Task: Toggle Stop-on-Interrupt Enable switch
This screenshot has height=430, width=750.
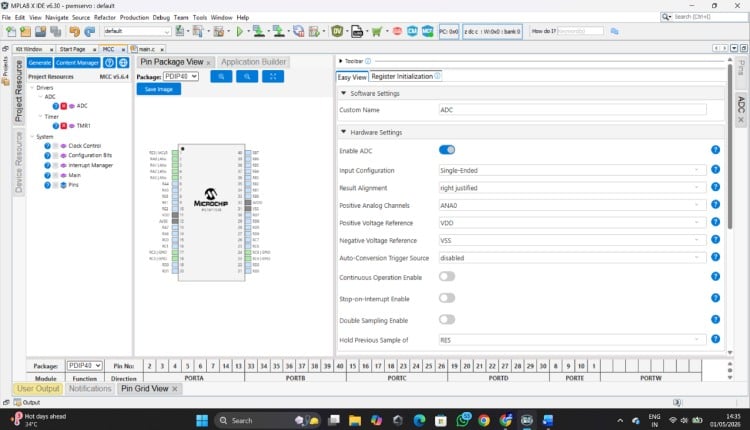Action: point(447,298)
